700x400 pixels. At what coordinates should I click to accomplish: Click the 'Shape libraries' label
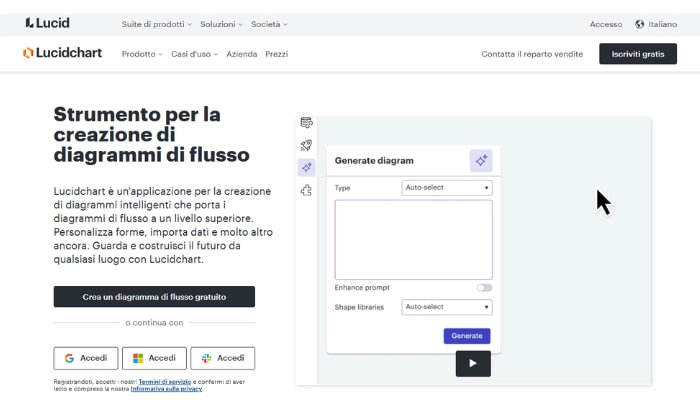(359, 307)
